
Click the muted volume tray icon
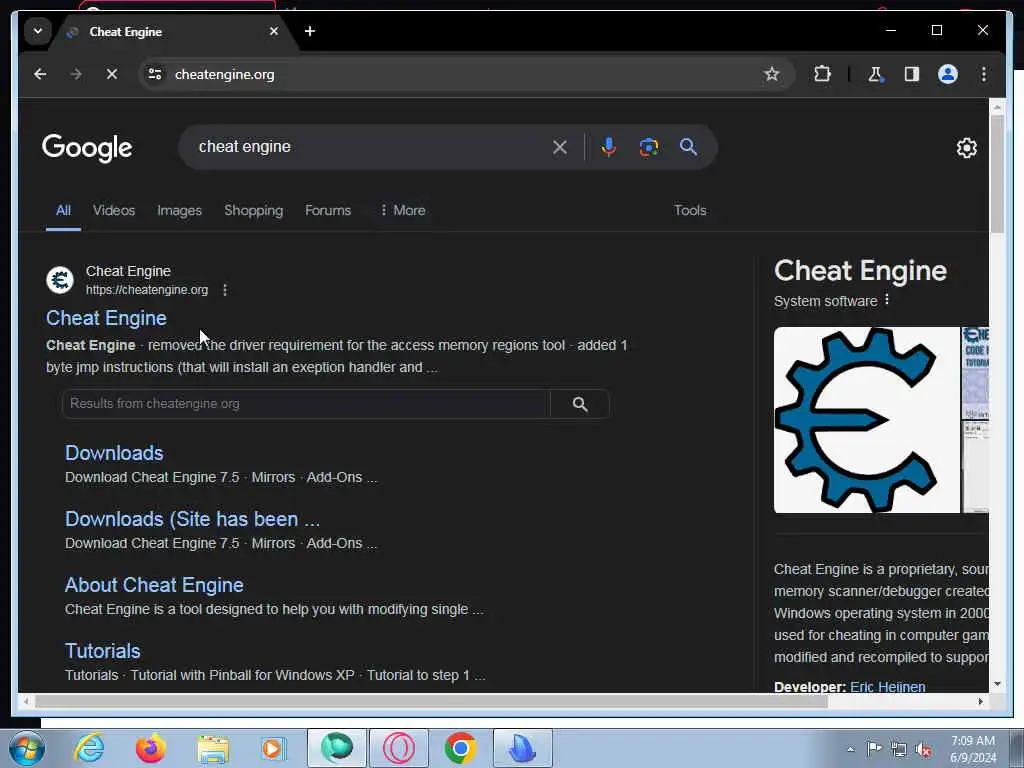click(923, 750)
